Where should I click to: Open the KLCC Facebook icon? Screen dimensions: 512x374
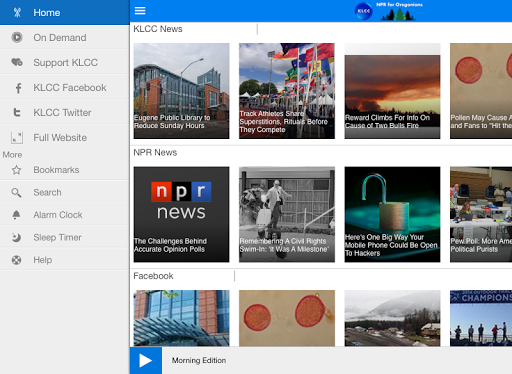[18, 88]
